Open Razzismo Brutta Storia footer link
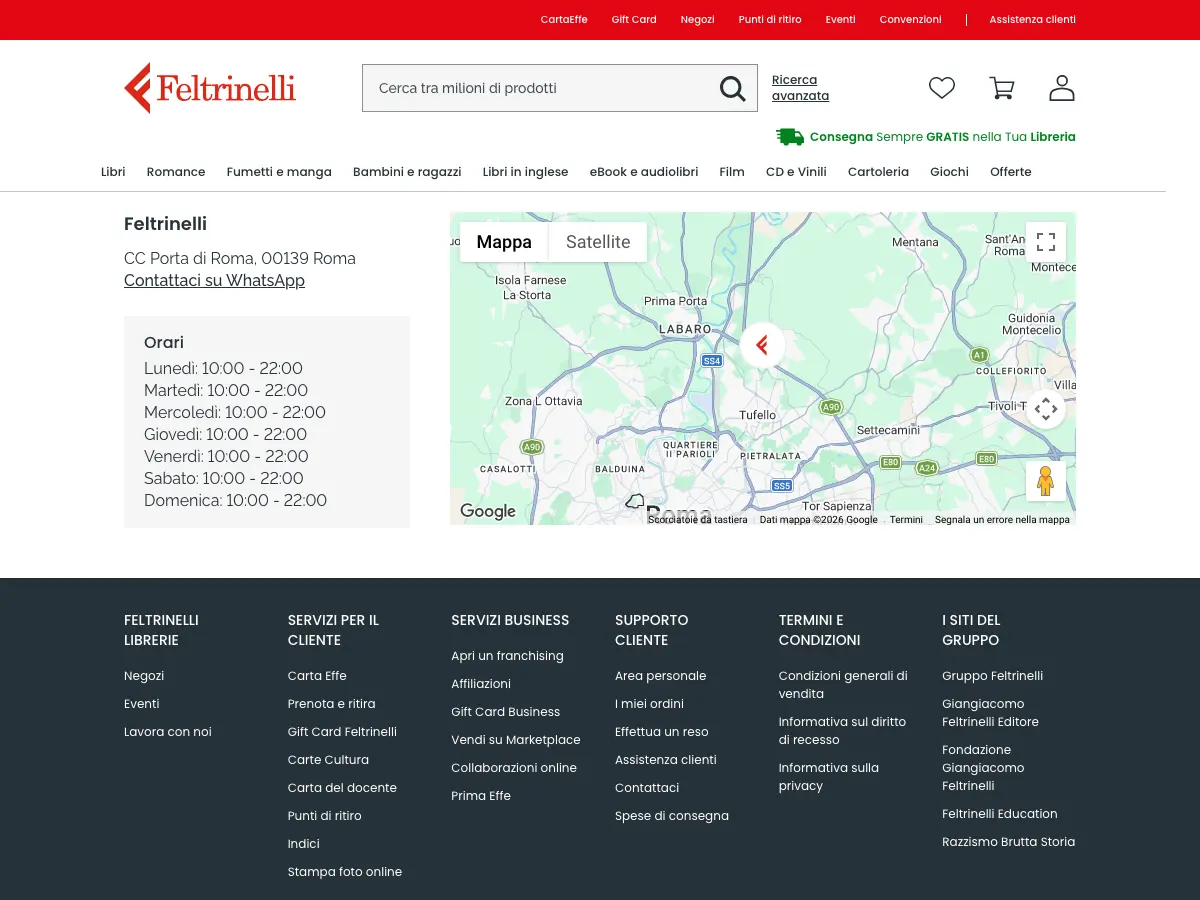 tap(1008, 842)
